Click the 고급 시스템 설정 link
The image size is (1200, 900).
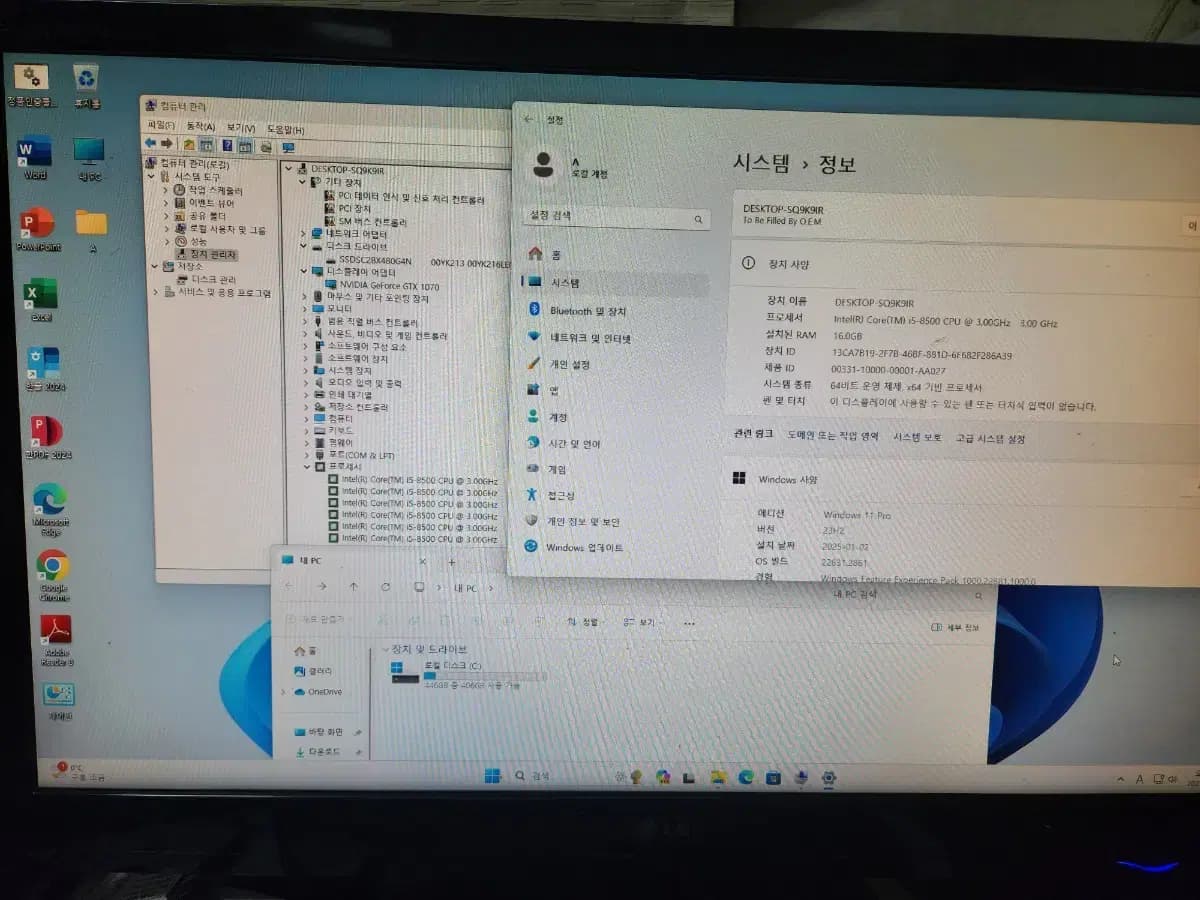click(989, 438)
